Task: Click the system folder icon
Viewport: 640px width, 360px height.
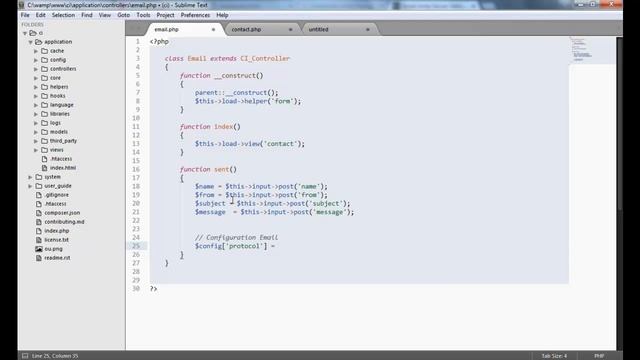Action: [39, 177]
